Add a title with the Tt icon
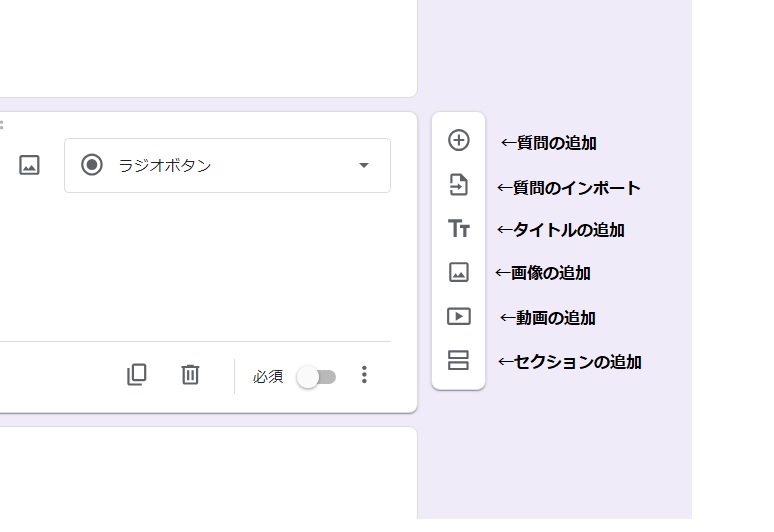774x532 pixels. click(459, 228)
